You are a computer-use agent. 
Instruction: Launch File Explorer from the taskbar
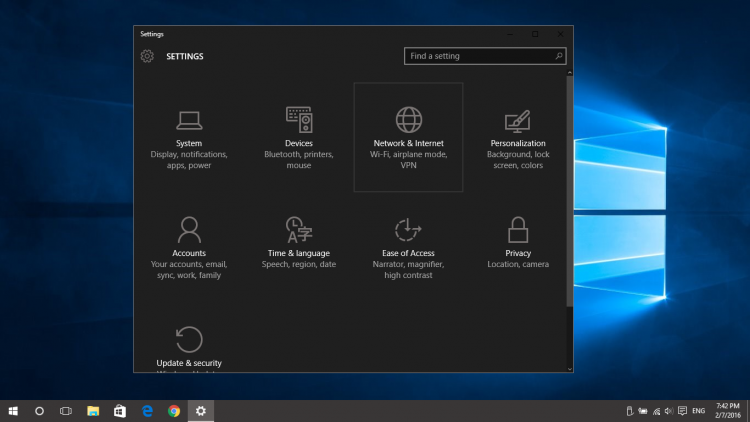(93, 411)
